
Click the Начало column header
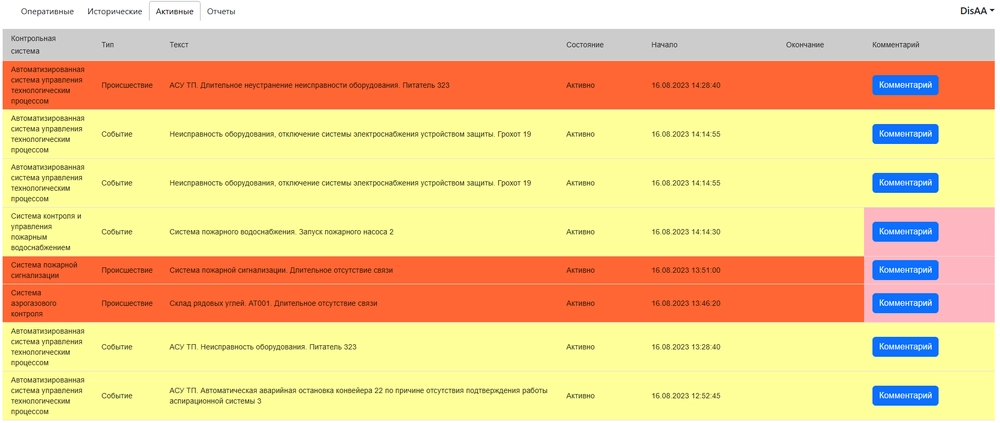pyautogui.click(x=664, y=45)
